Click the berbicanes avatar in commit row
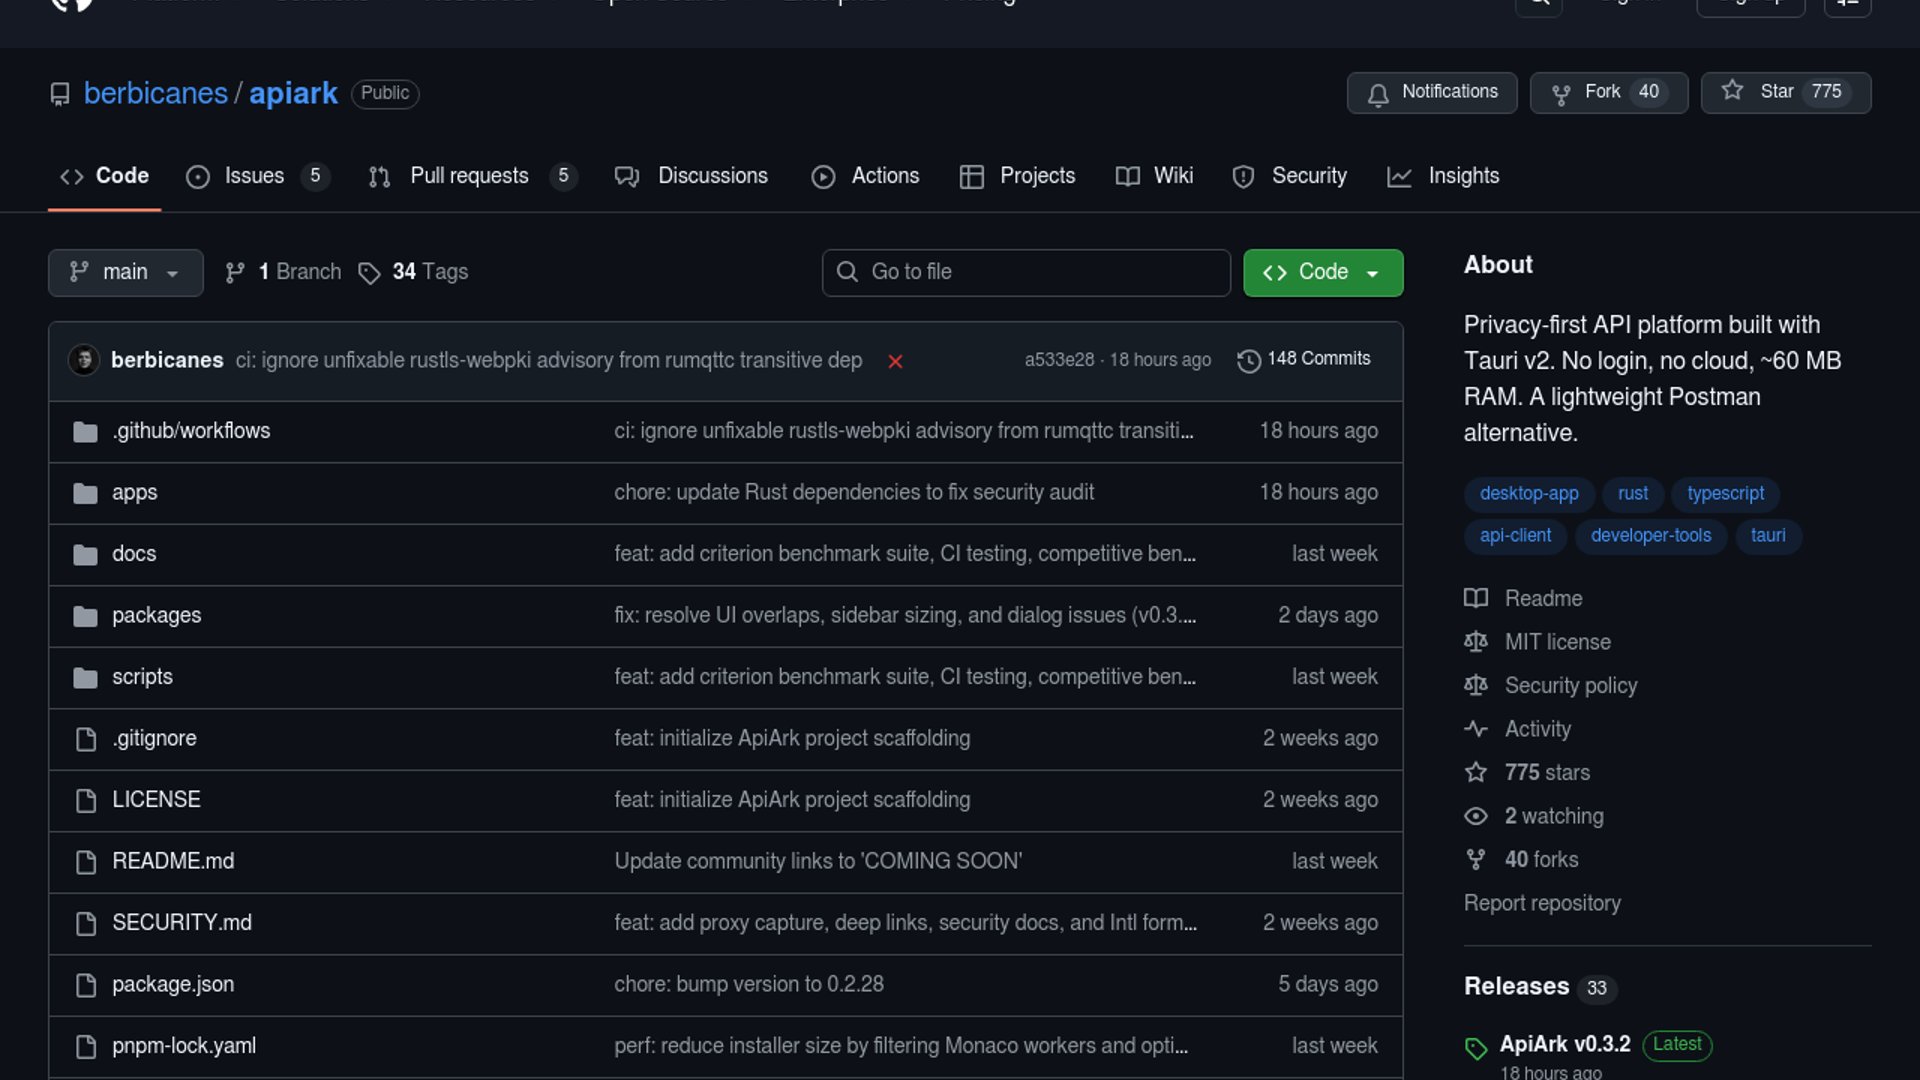This screenshot has width=1920, height=1080. click(84, 360)
